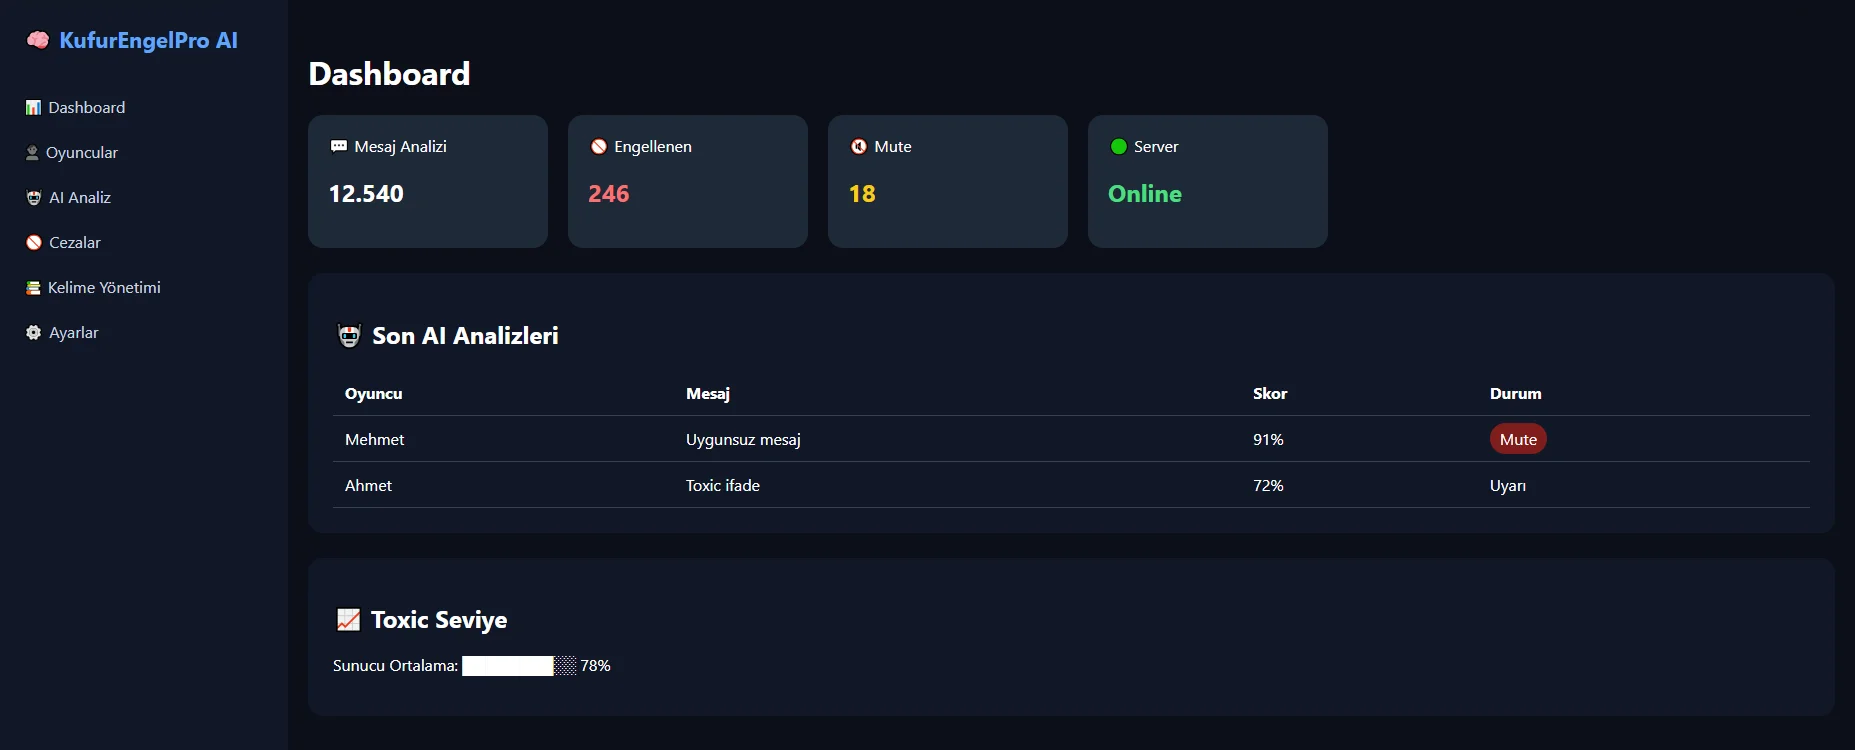Viewport: 1855px width, 750px height.
Task: Click the Sunucu Ortalama label
Action: 396,666
